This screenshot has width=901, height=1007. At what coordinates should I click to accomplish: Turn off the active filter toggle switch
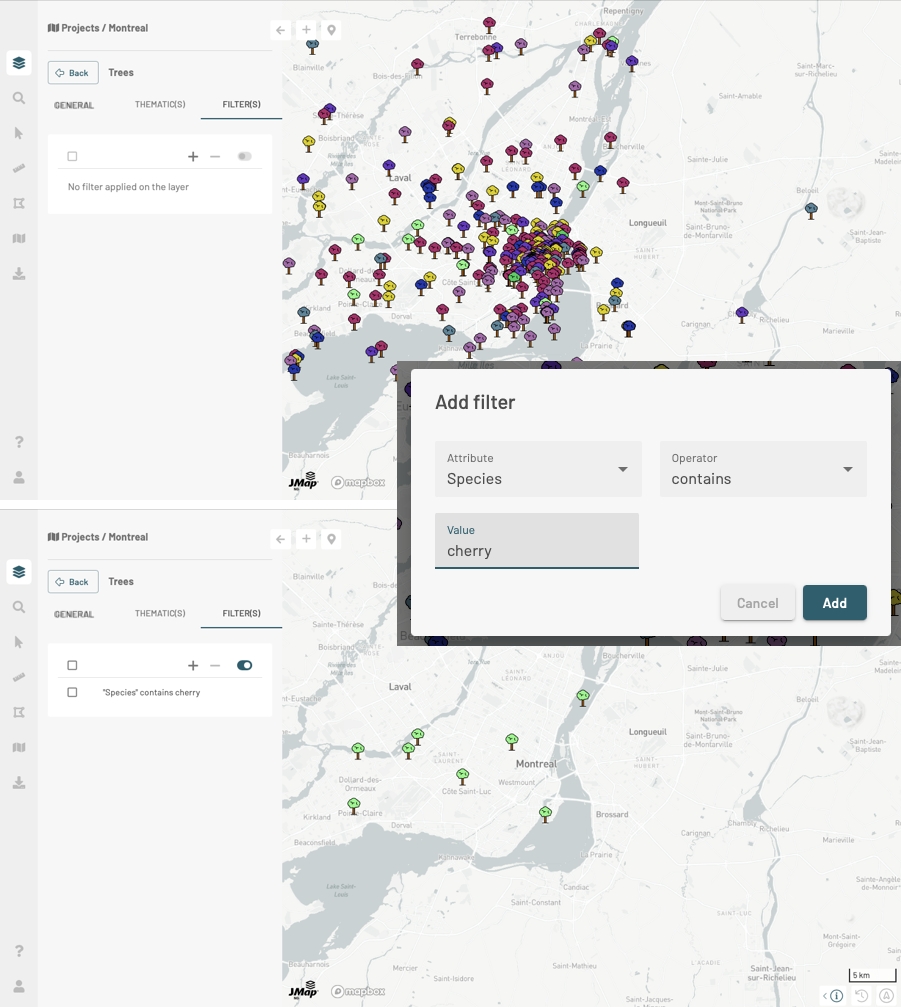[x=244, y=666]
